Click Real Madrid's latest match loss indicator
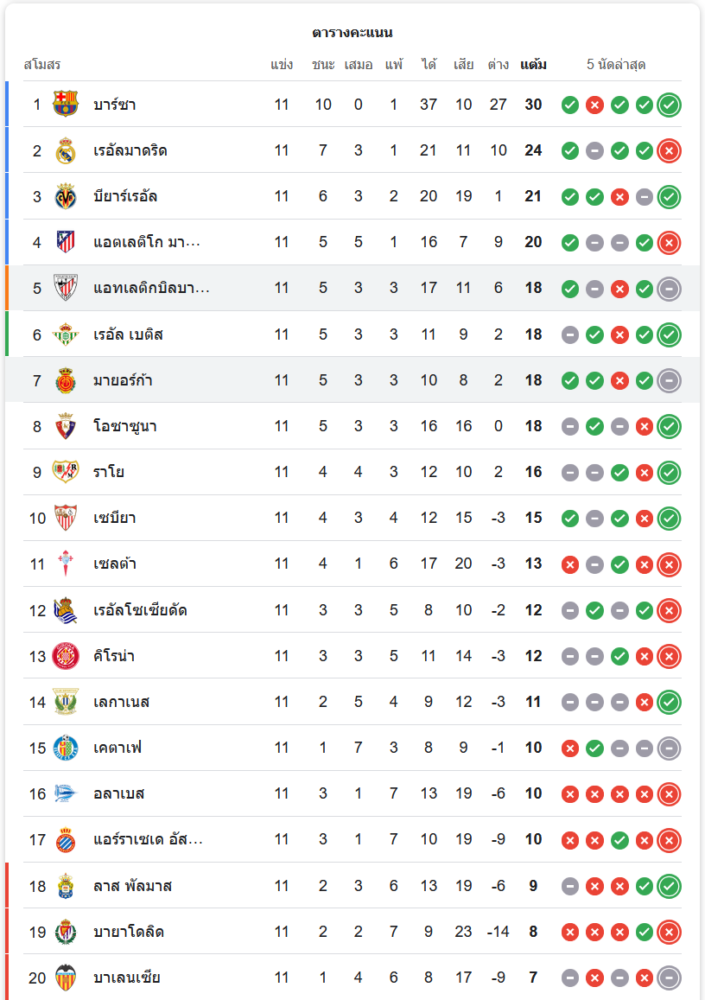This screenshot has height=1000, width=705. pyautogui.click(x=669, y=150)
